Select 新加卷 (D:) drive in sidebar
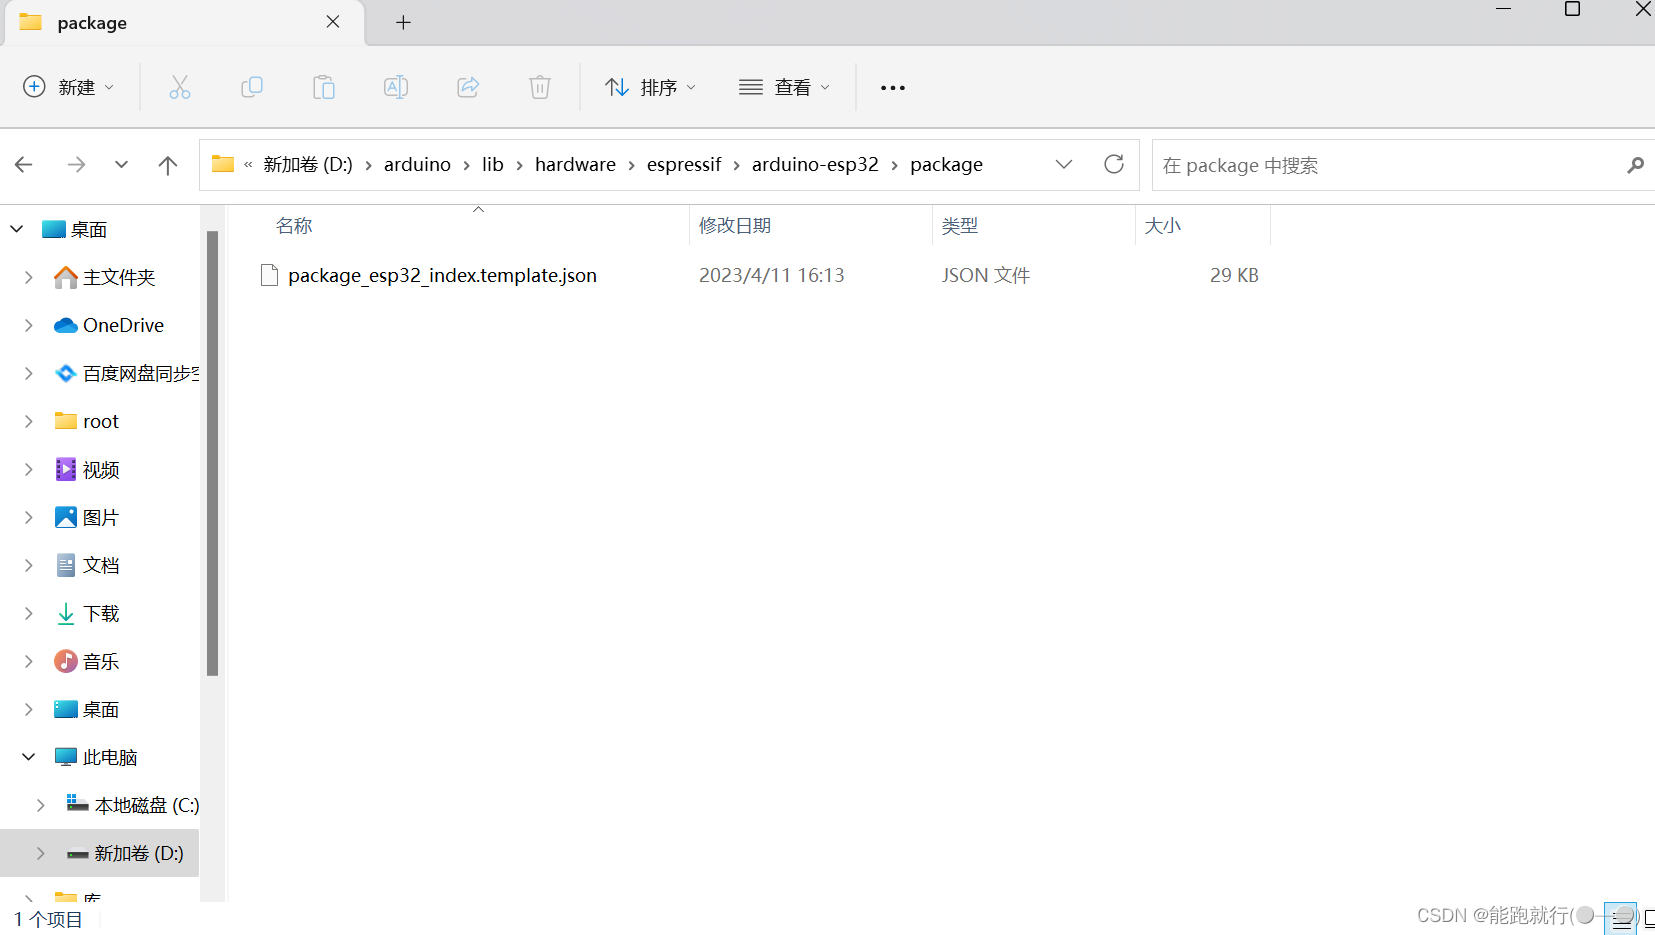This screenshot has height=935, width=1655. tap(139, 853)
